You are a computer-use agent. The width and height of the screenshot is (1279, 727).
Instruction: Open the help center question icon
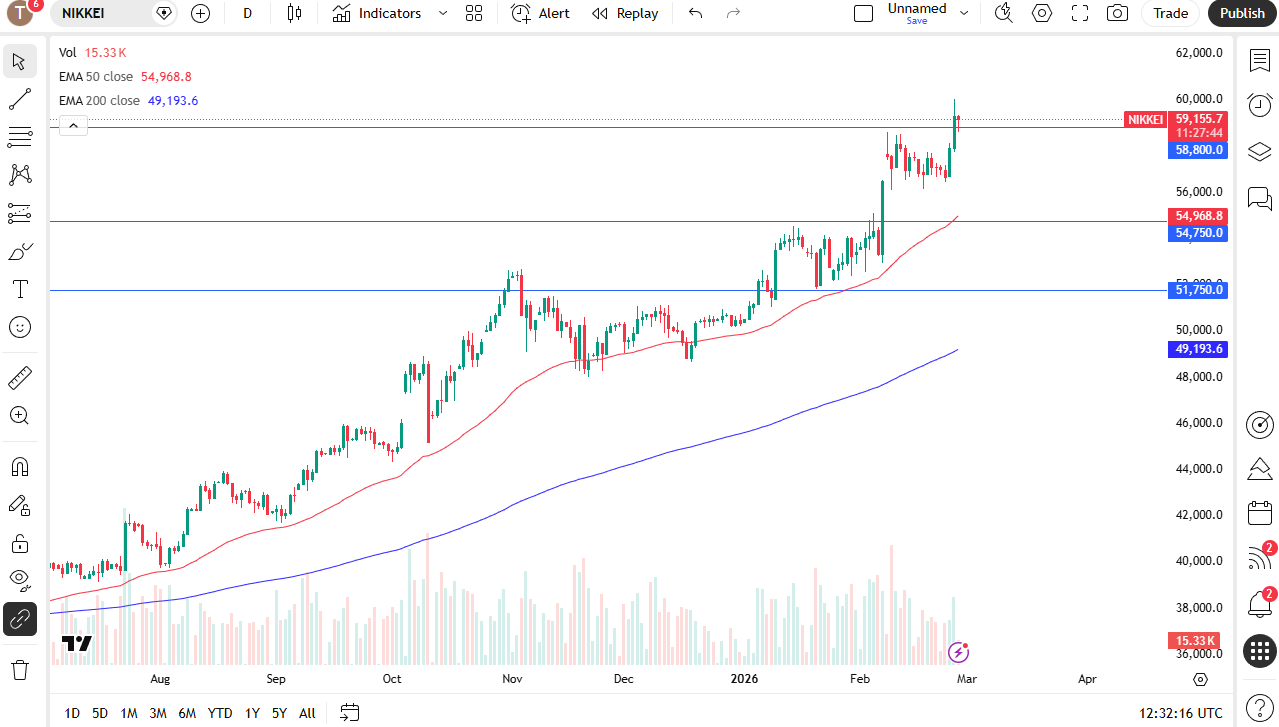[1259, 706]
